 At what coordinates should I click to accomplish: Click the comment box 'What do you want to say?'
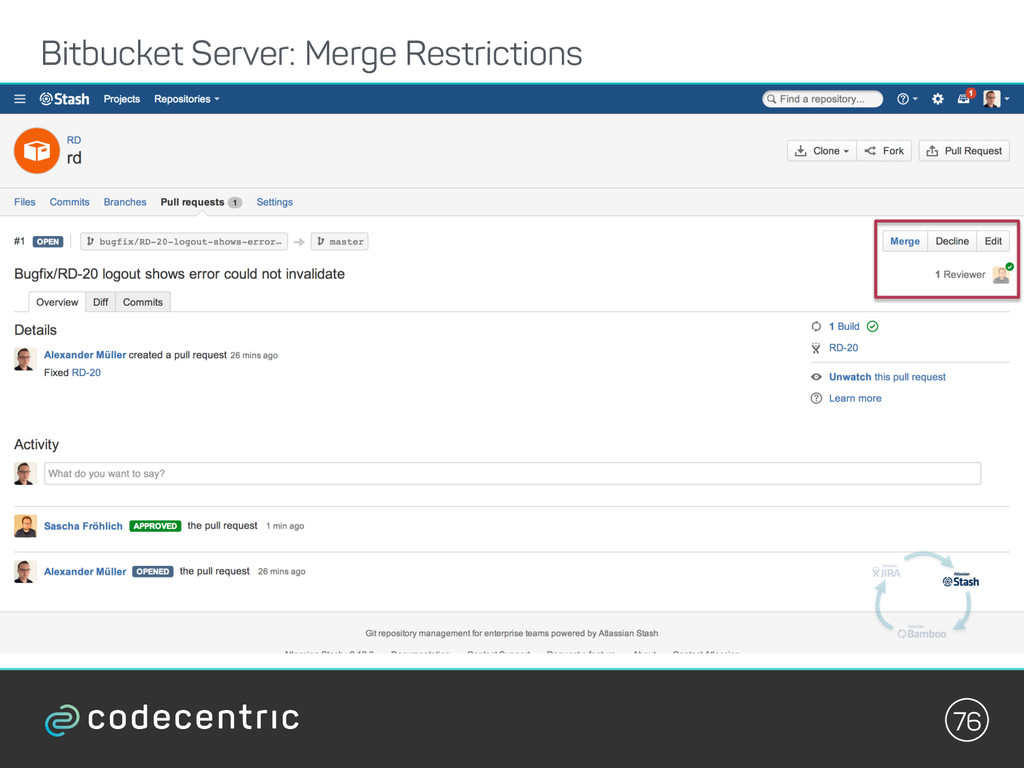tap(512, 473)
